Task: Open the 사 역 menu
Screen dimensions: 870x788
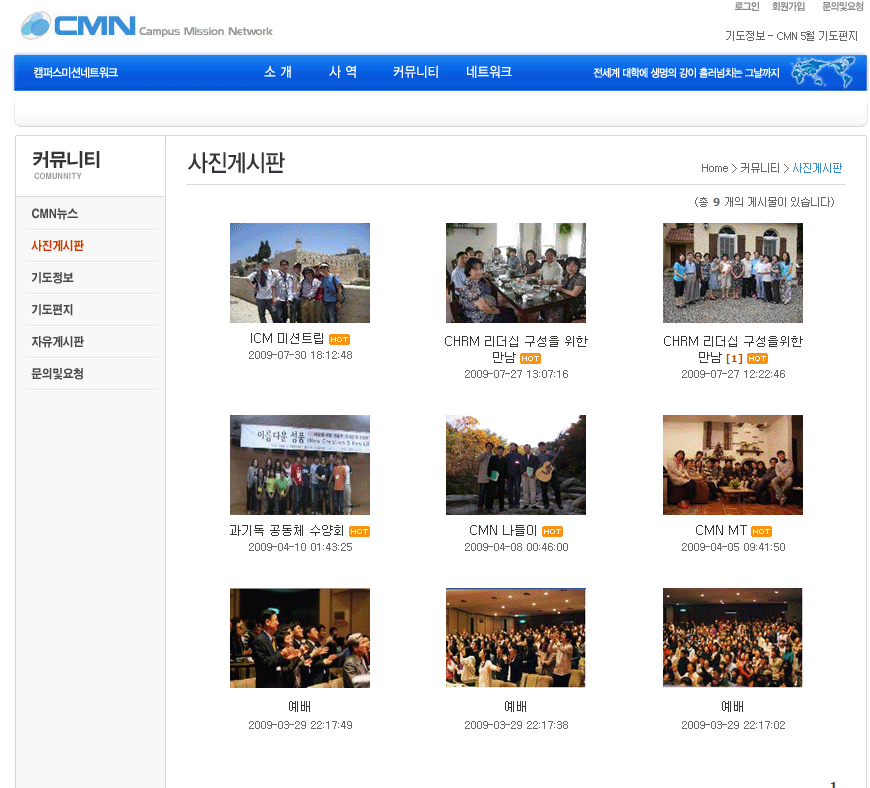Action: (x=343, y=72)
